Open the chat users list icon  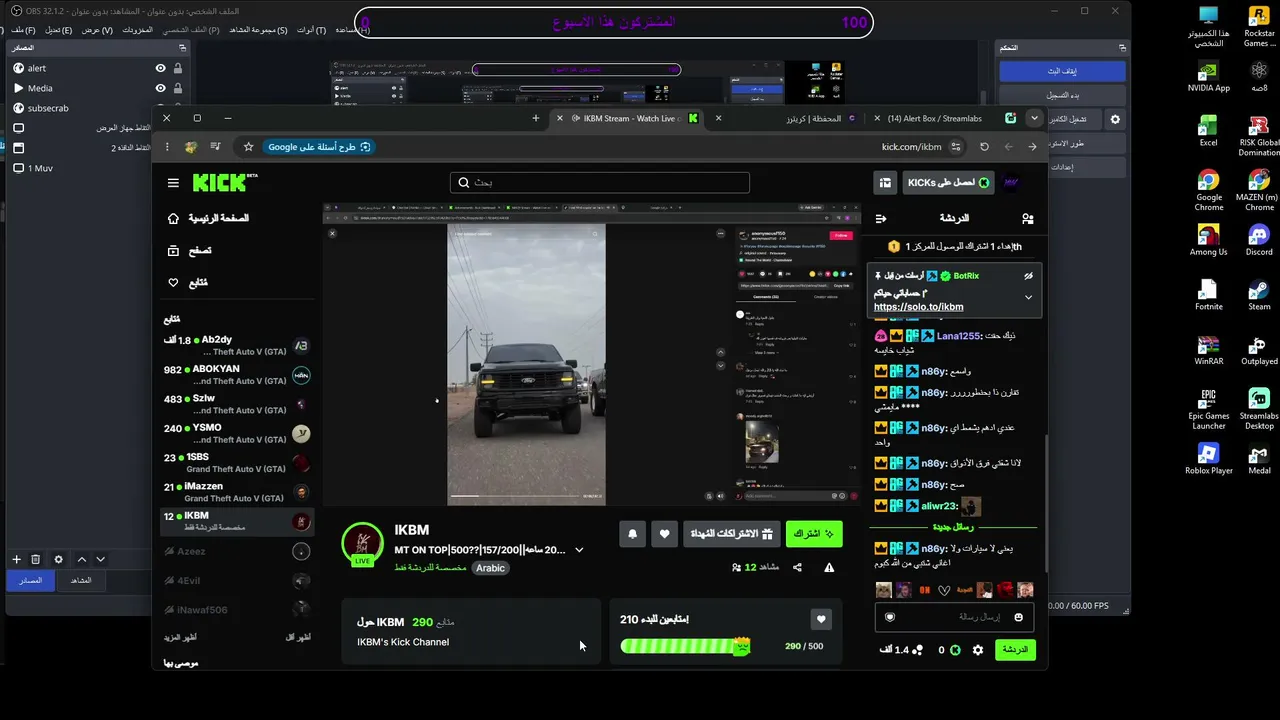tap(1027, 218)
